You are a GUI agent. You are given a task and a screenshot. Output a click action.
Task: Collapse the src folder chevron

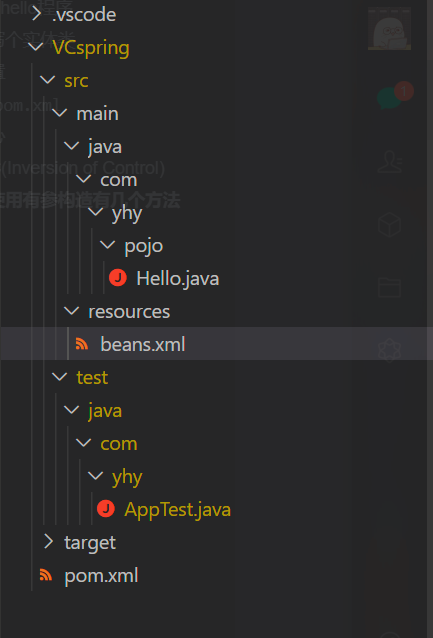point(48,80)
